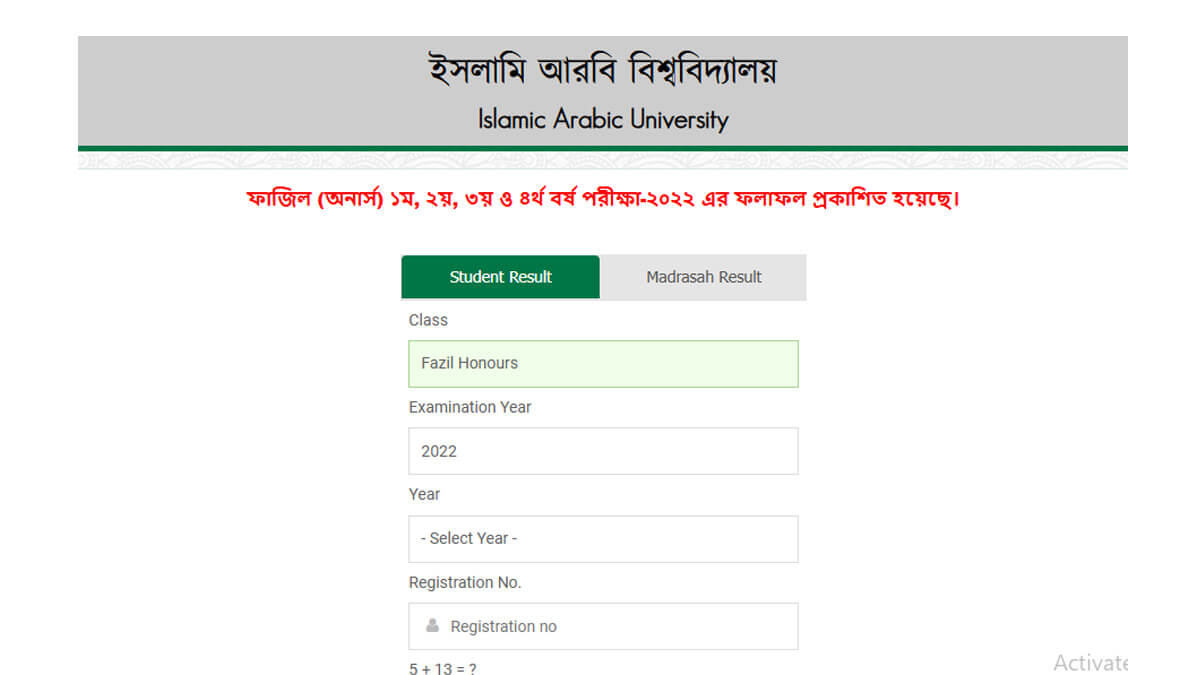This screenshot has height=675, width=1200.
Task: Click the Activate Windows watermark text
Action: click(1089, 662)
